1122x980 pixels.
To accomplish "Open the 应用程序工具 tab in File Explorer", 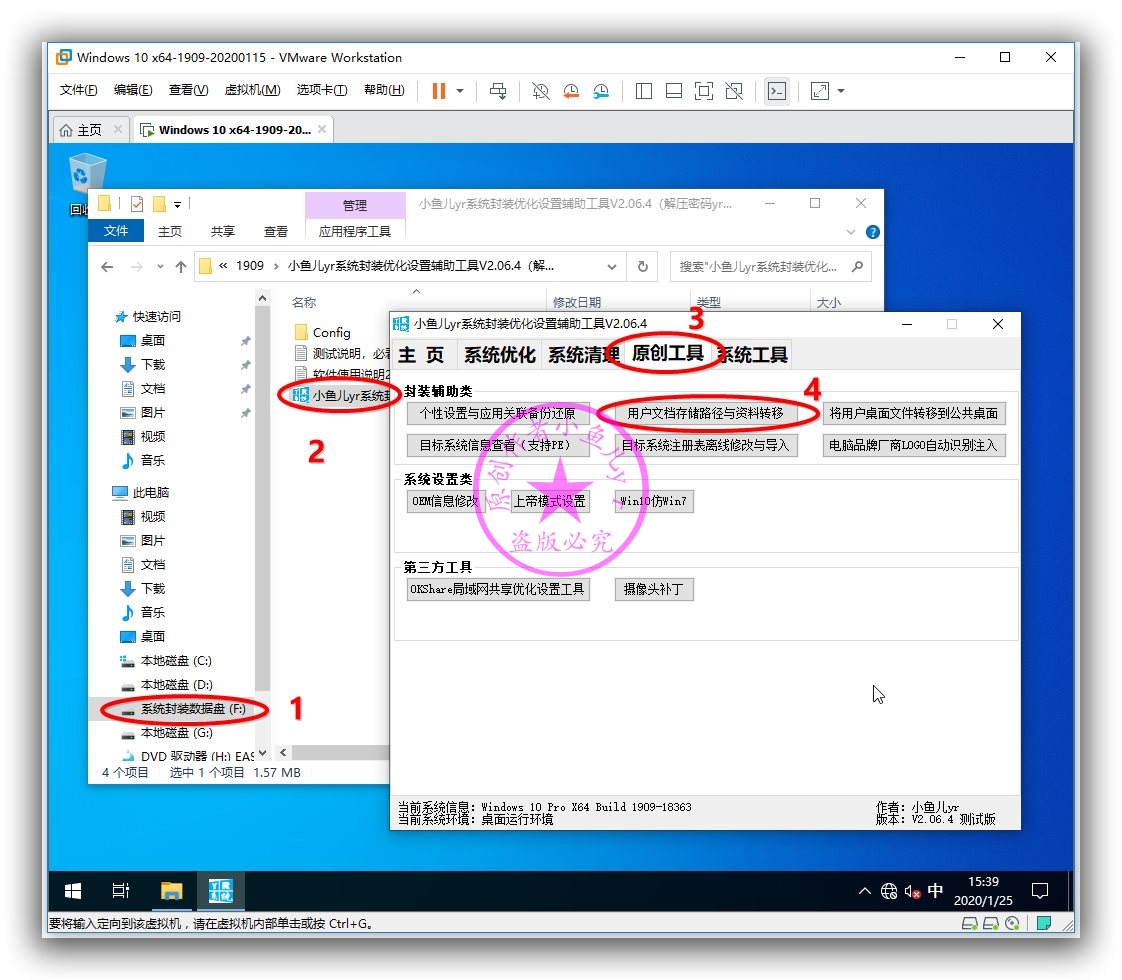I will point(355,231).
